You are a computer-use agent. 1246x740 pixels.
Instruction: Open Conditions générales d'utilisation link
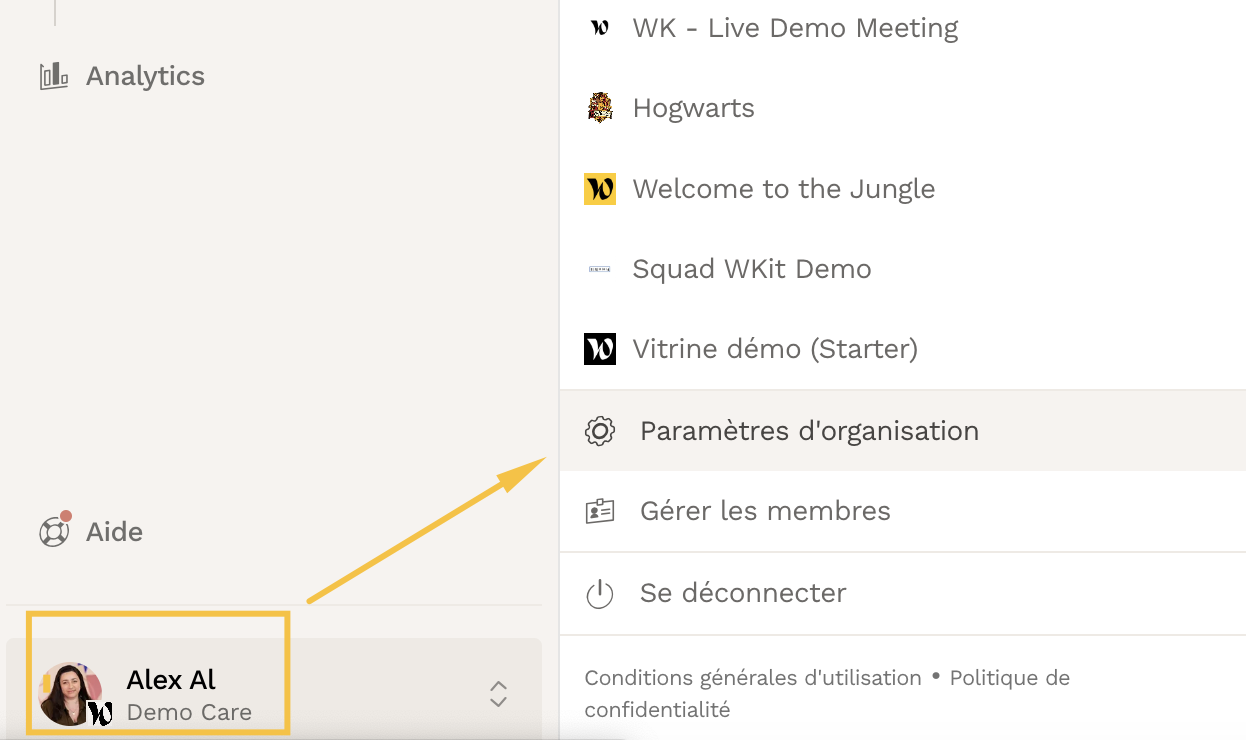point(753,678)
